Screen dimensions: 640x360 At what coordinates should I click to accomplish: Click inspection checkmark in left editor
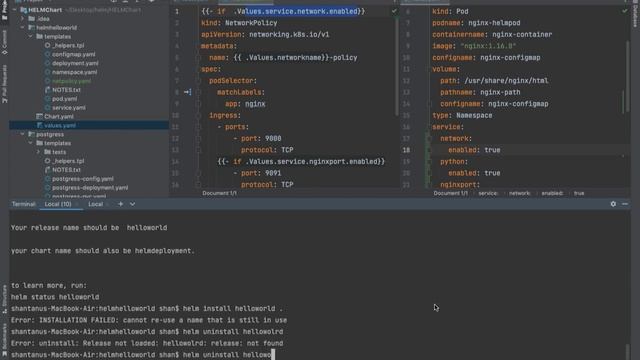[x=394, y=11]
